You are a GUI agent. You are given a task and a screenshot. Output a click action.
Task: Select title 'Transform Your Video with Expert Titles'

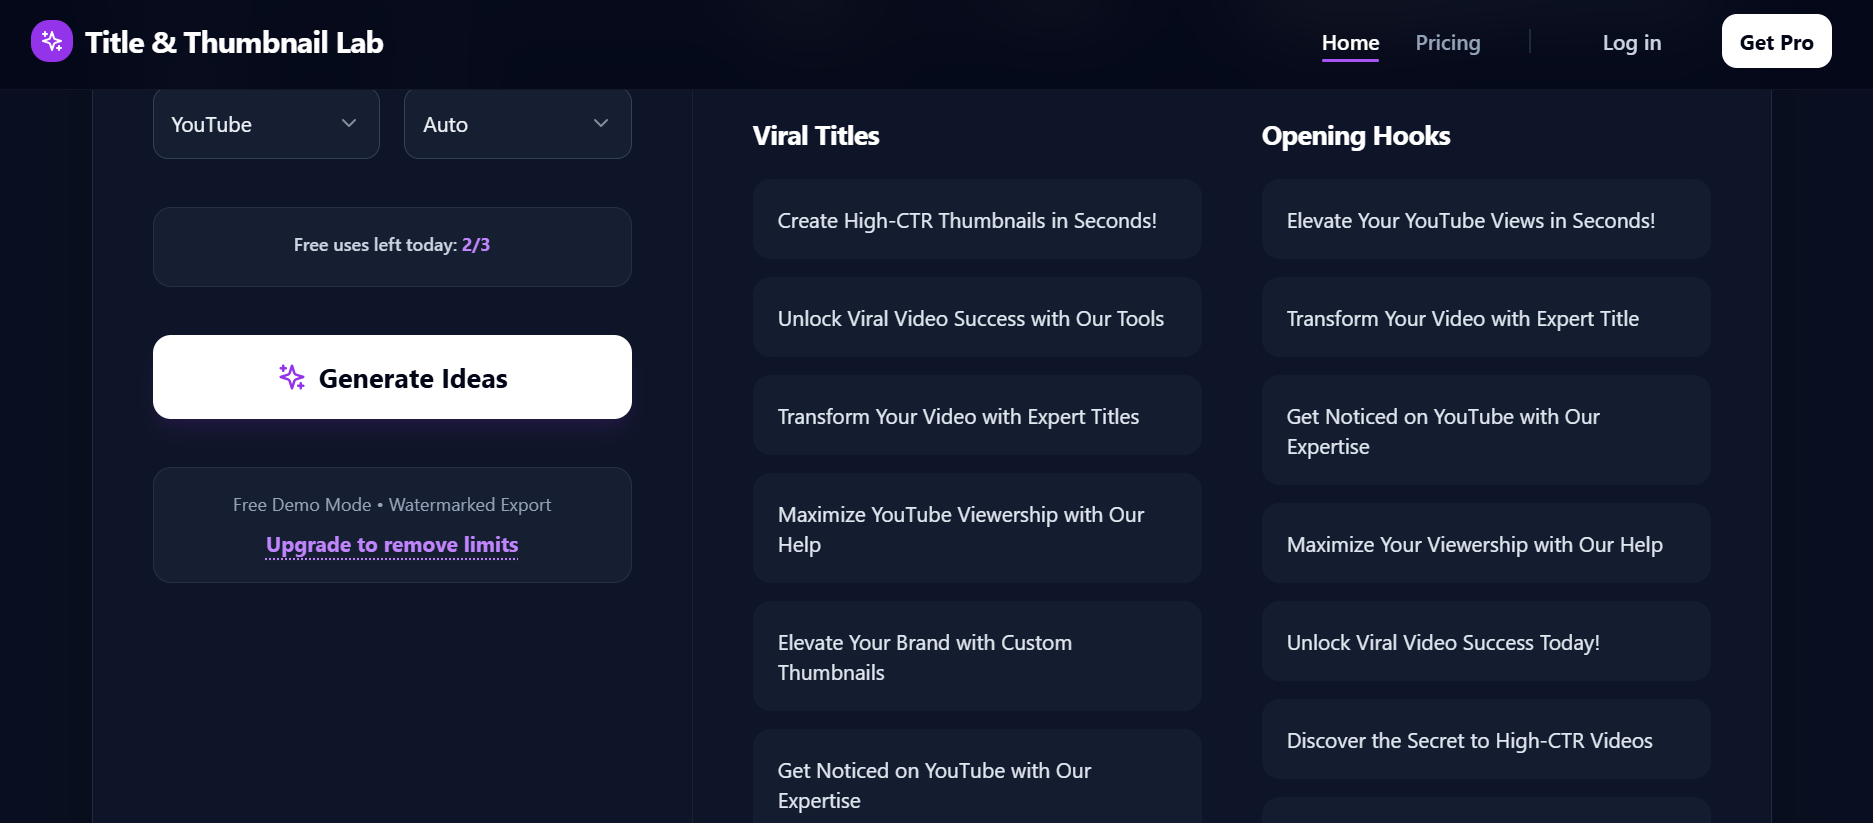pos(977,416)
